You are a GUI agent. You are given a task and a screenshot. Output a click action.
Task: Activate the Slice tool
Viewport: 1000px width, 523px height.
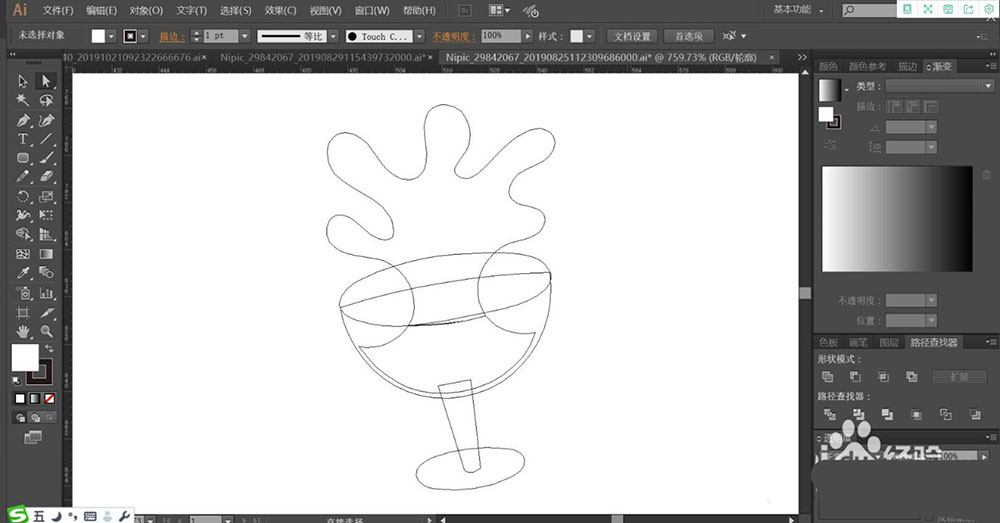pyautogui.click(x=46, y=313)
